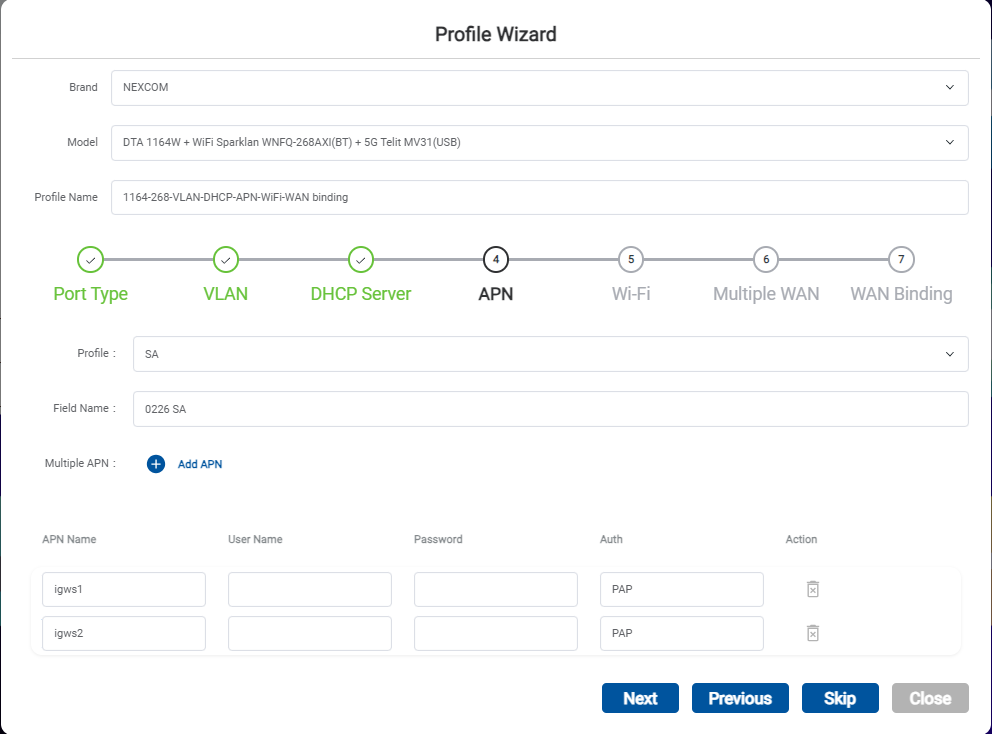Select the APN step label

[496, 294]
